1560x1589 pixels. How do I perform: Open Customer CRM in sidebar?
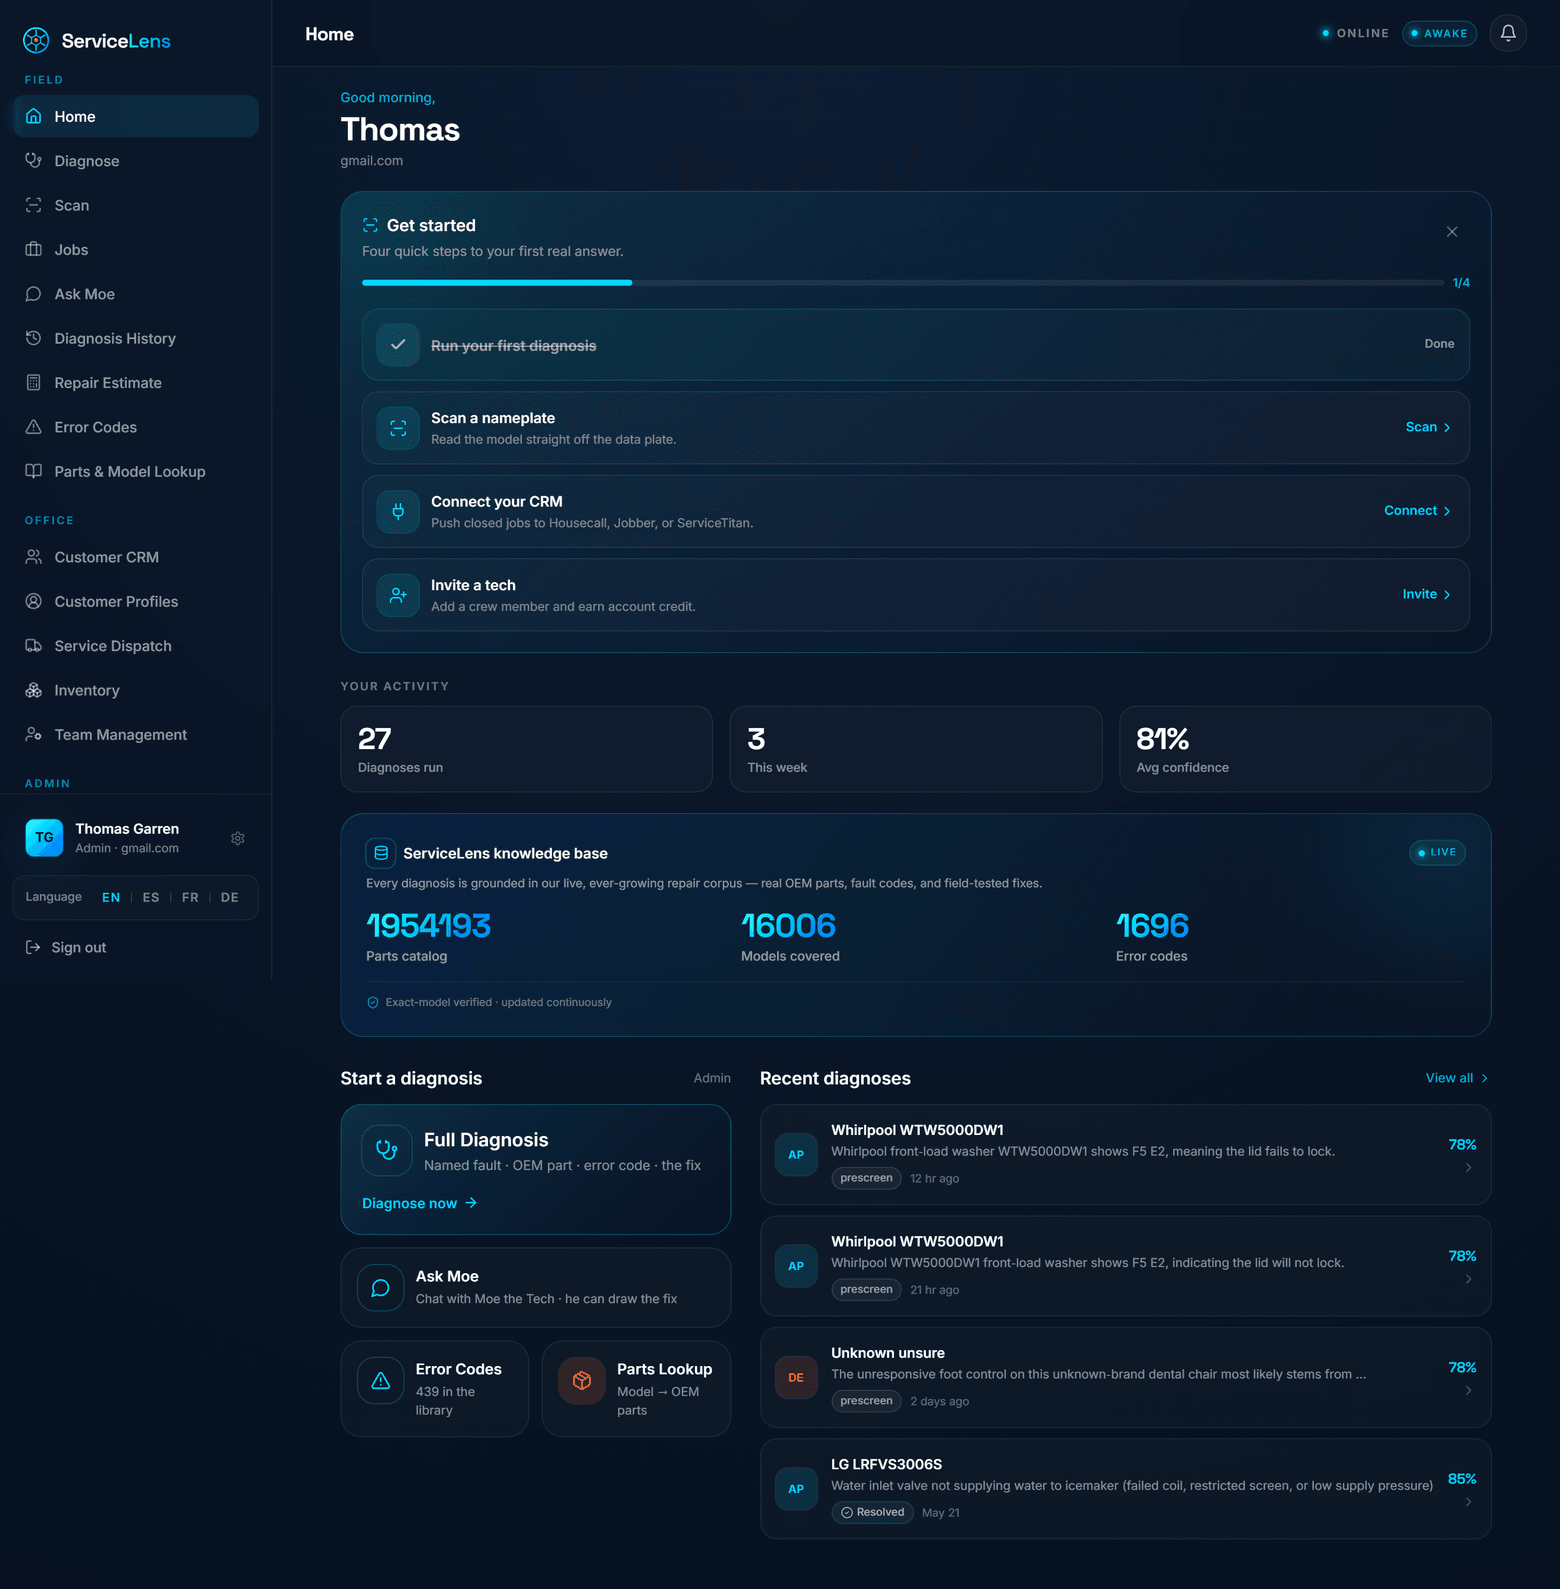(135, 557)
